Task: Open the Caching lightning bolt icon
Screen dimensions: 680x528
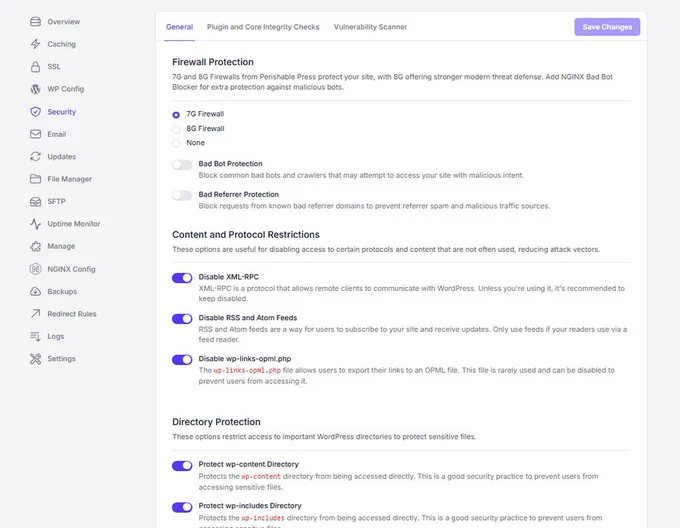Action: click(36, 44)
